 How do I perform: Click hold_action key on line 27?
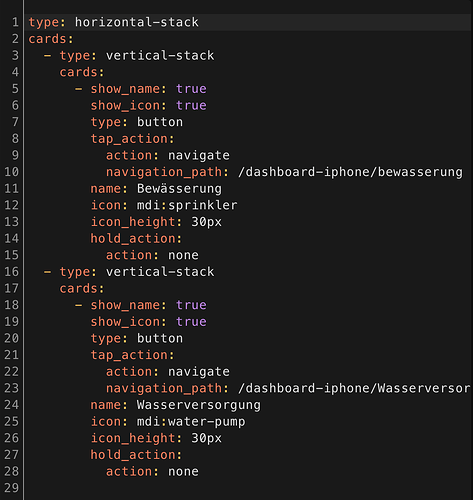133,455
